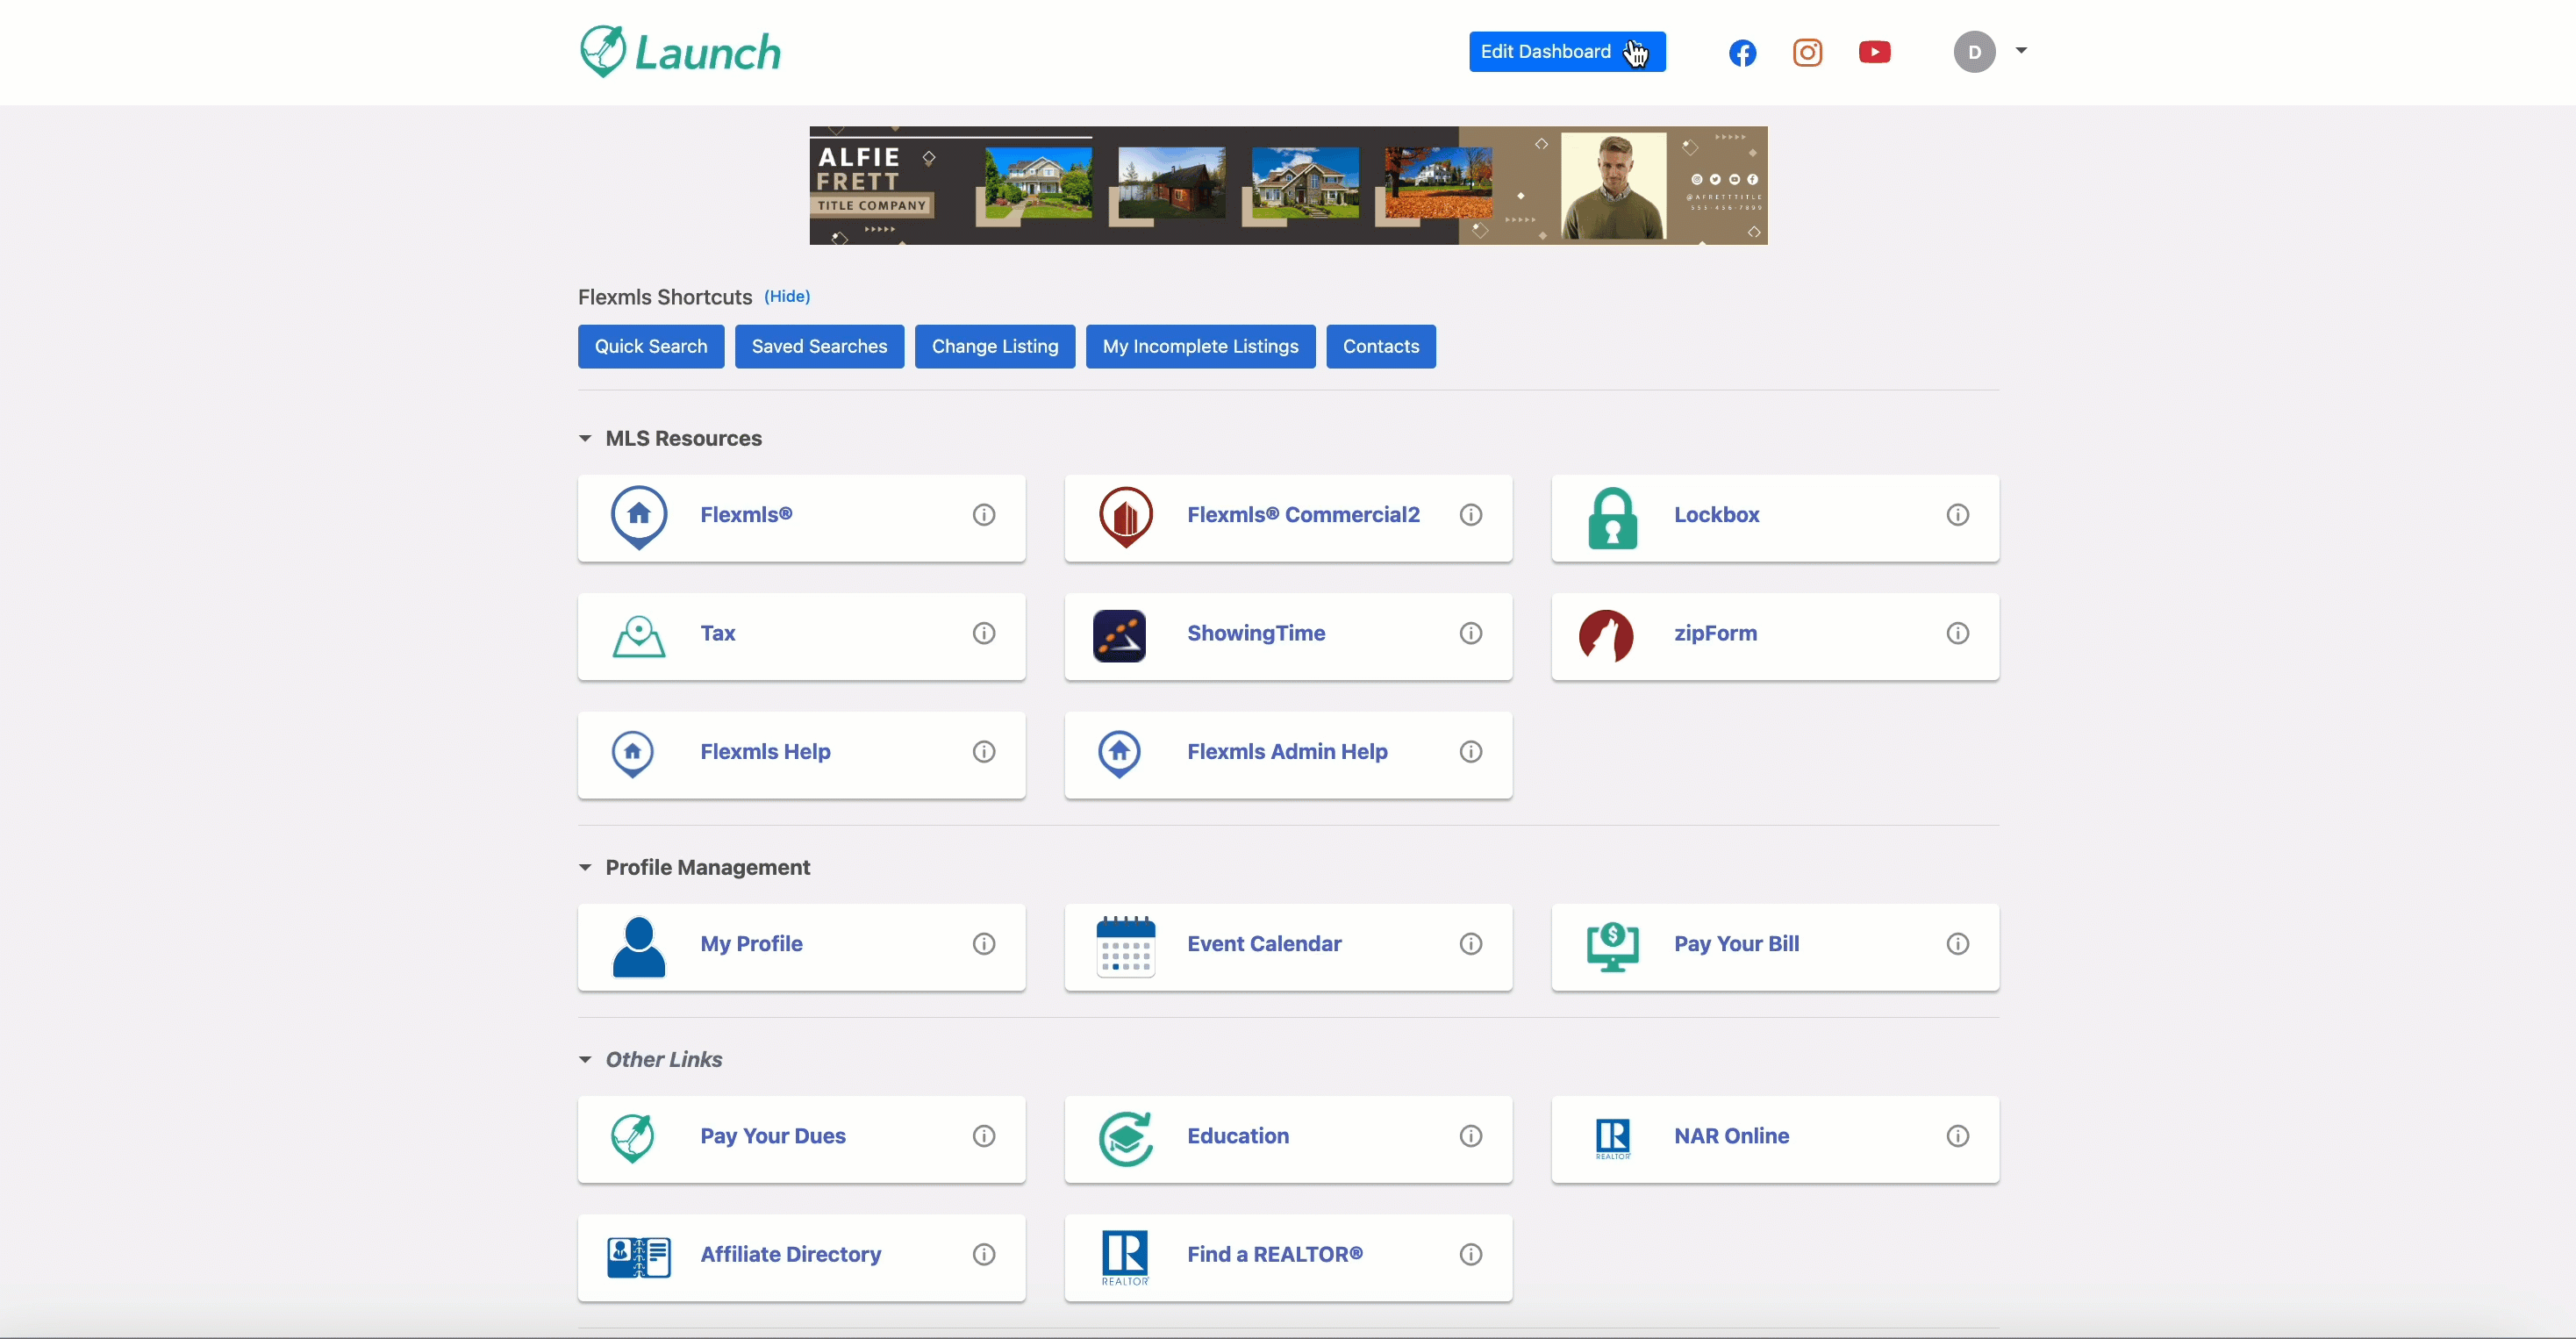This screenshot has height=1339, width=2576.
Task: Click the Alfie Frett Title Company banner
Action: coord(1288,185)
